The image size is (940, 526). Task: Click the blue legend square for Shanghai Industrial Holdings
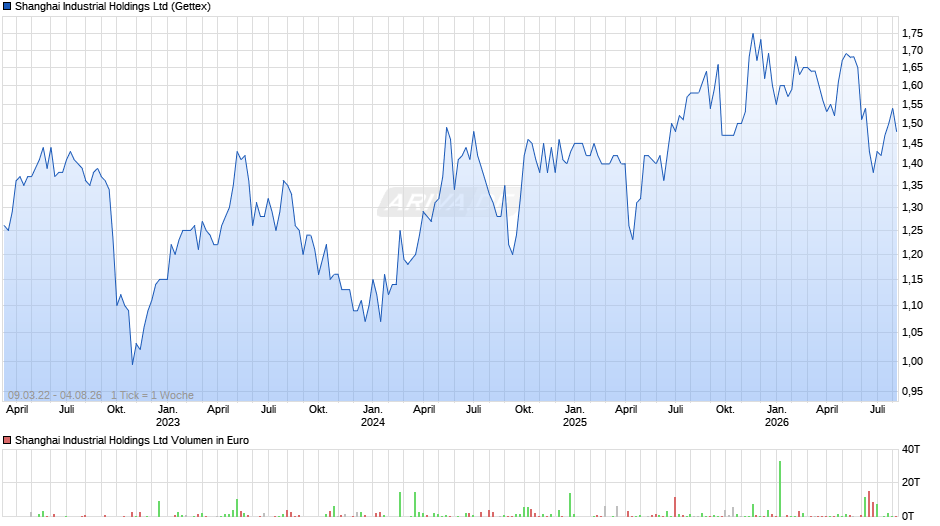[7, 7]
